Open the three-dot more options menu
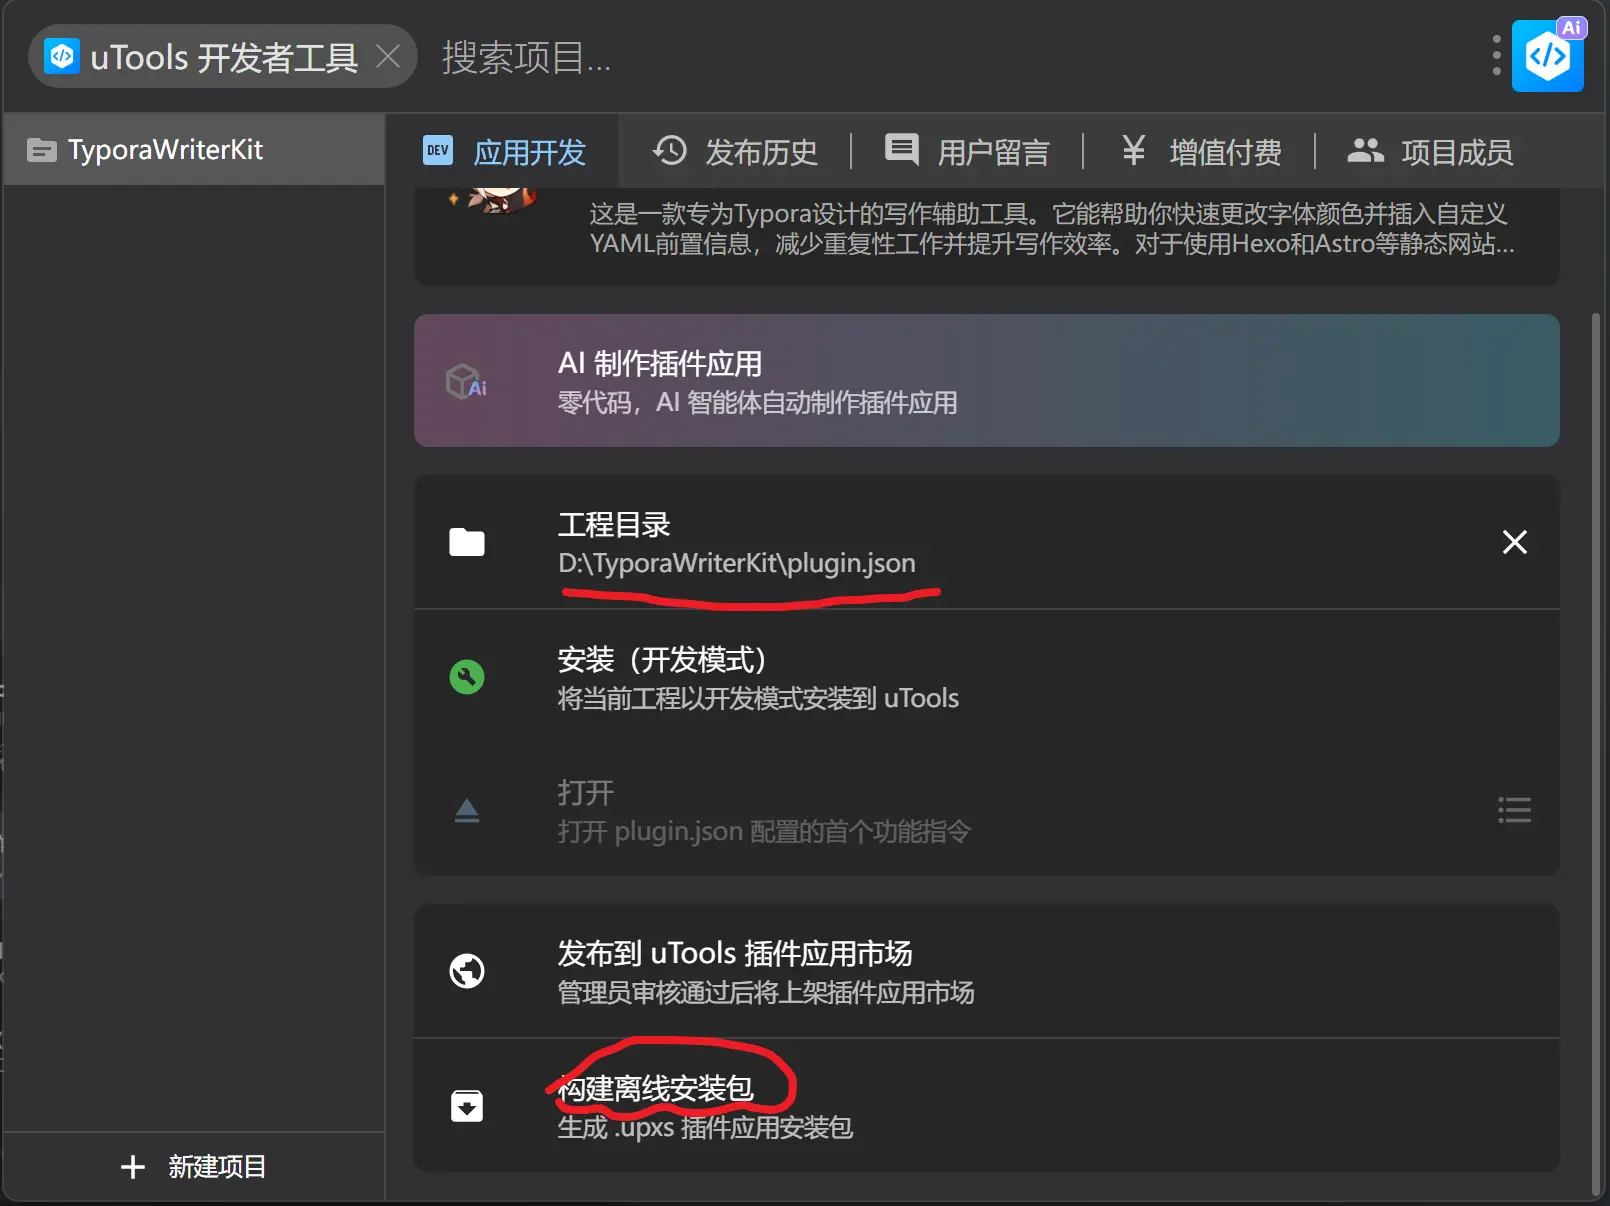 click(x=1496, y=56)
